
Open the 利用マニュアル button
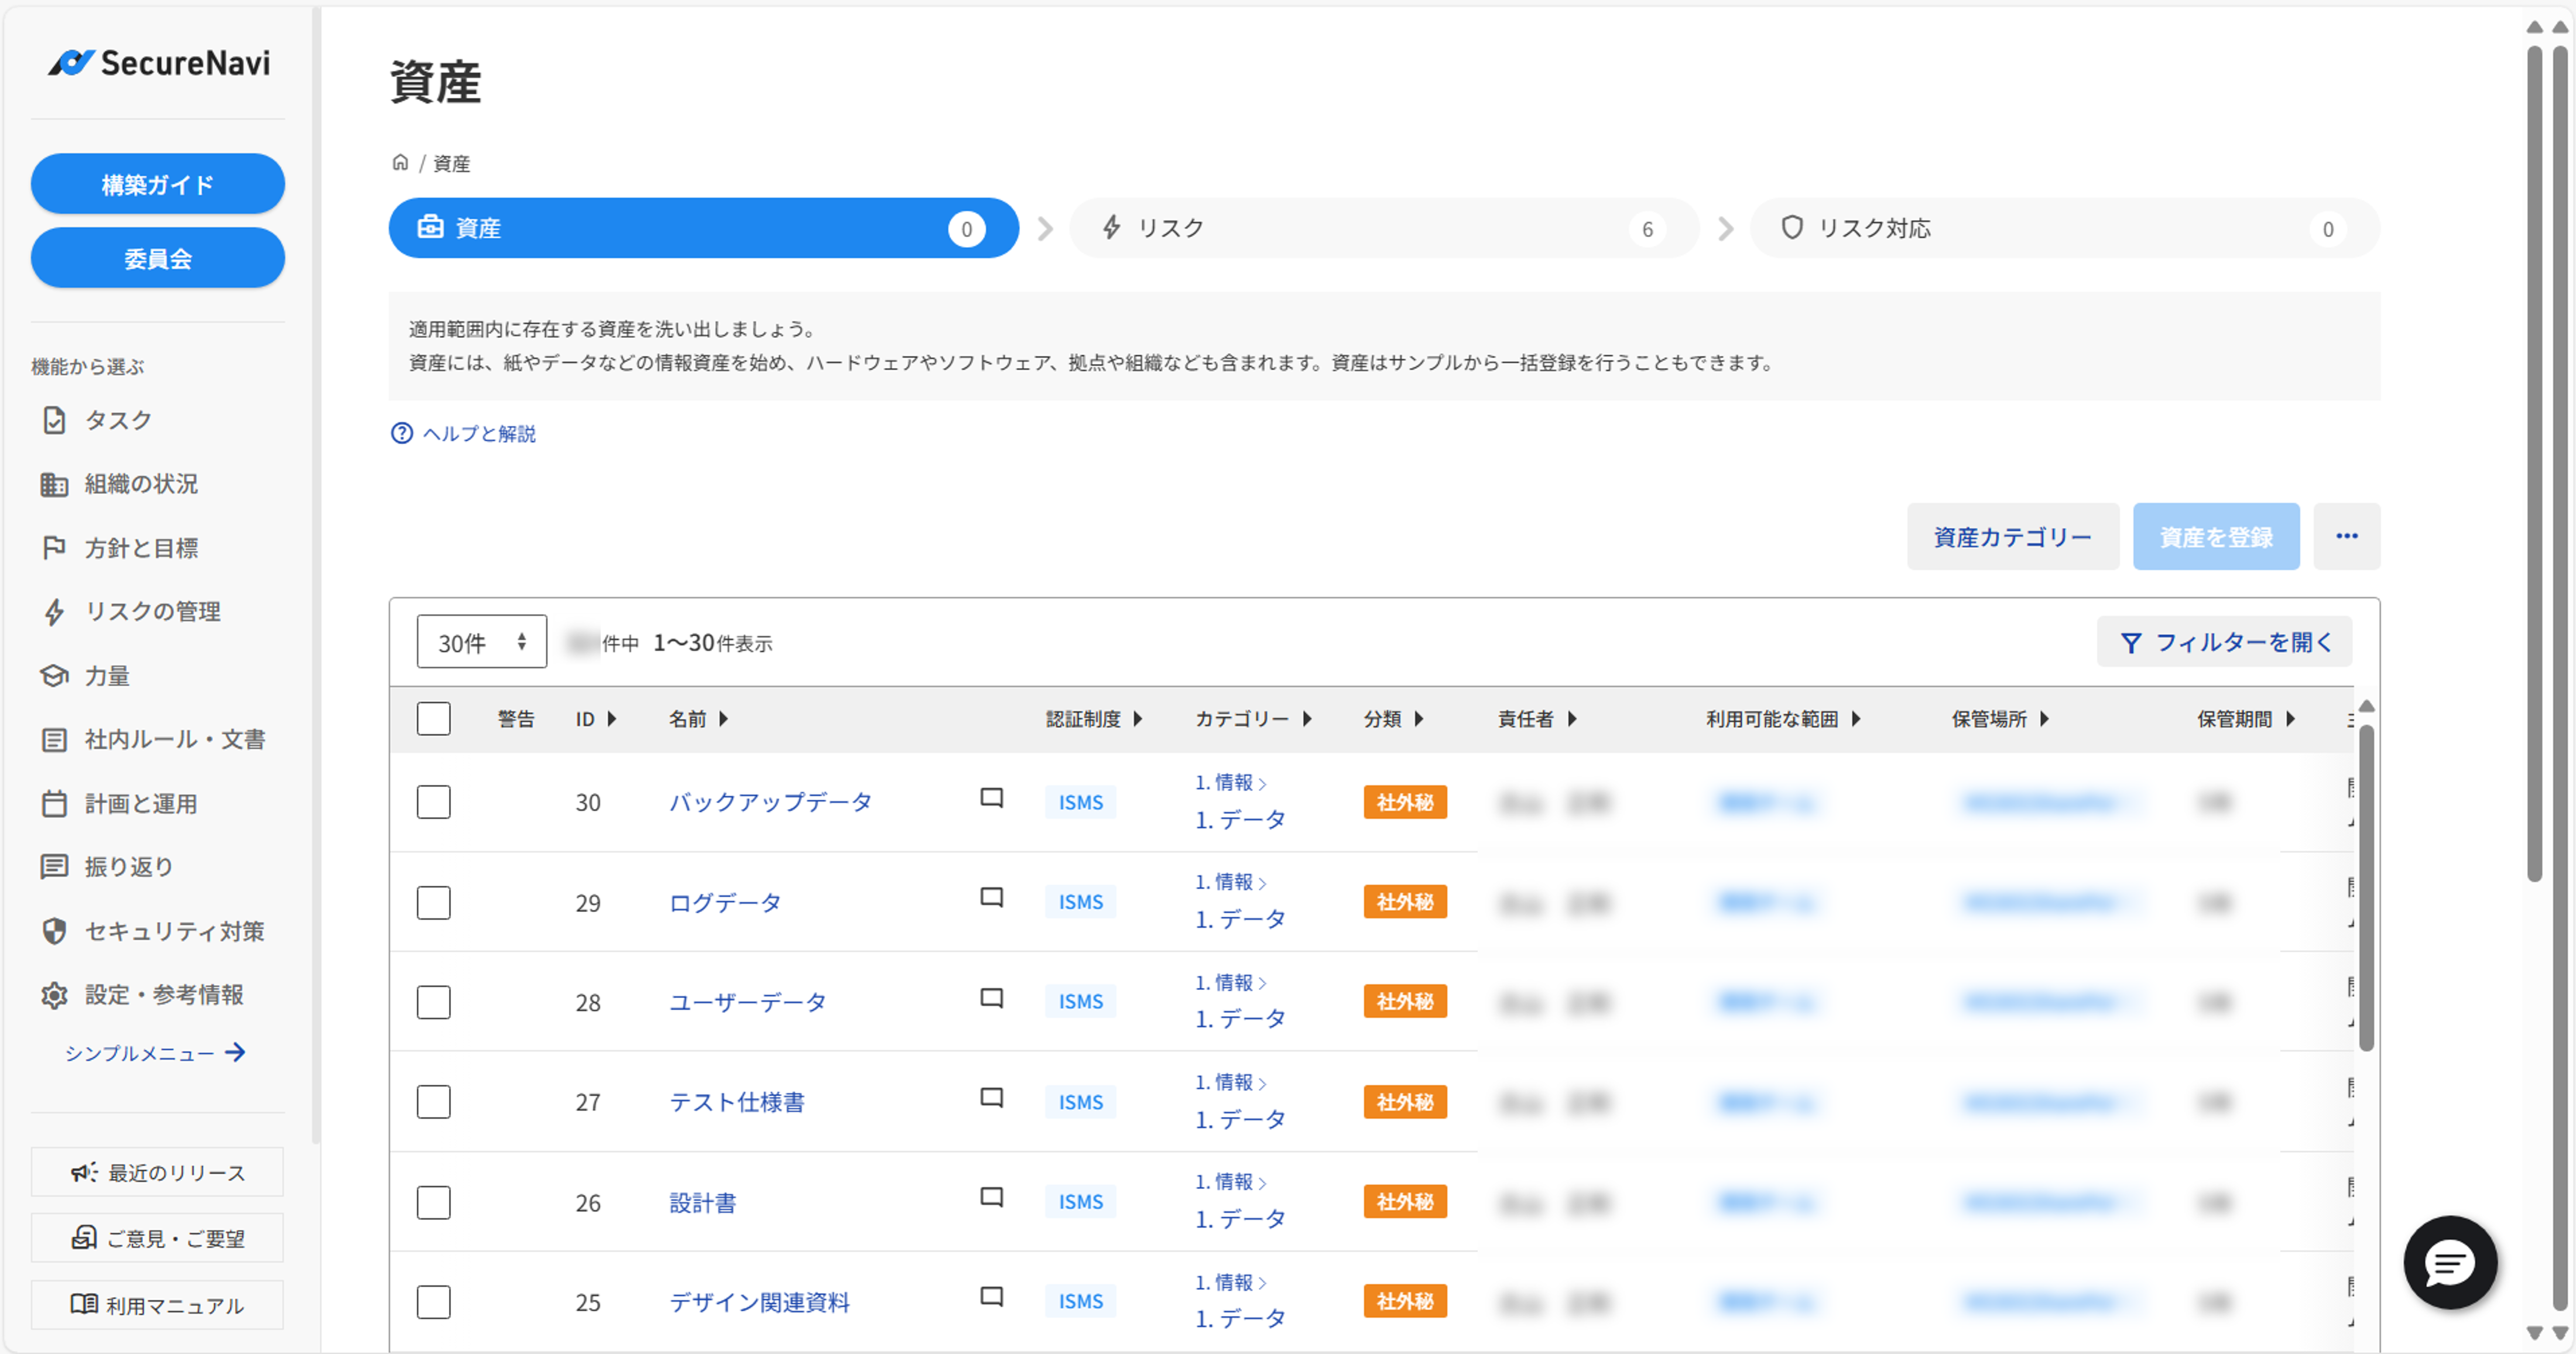tap(157, 1305)
